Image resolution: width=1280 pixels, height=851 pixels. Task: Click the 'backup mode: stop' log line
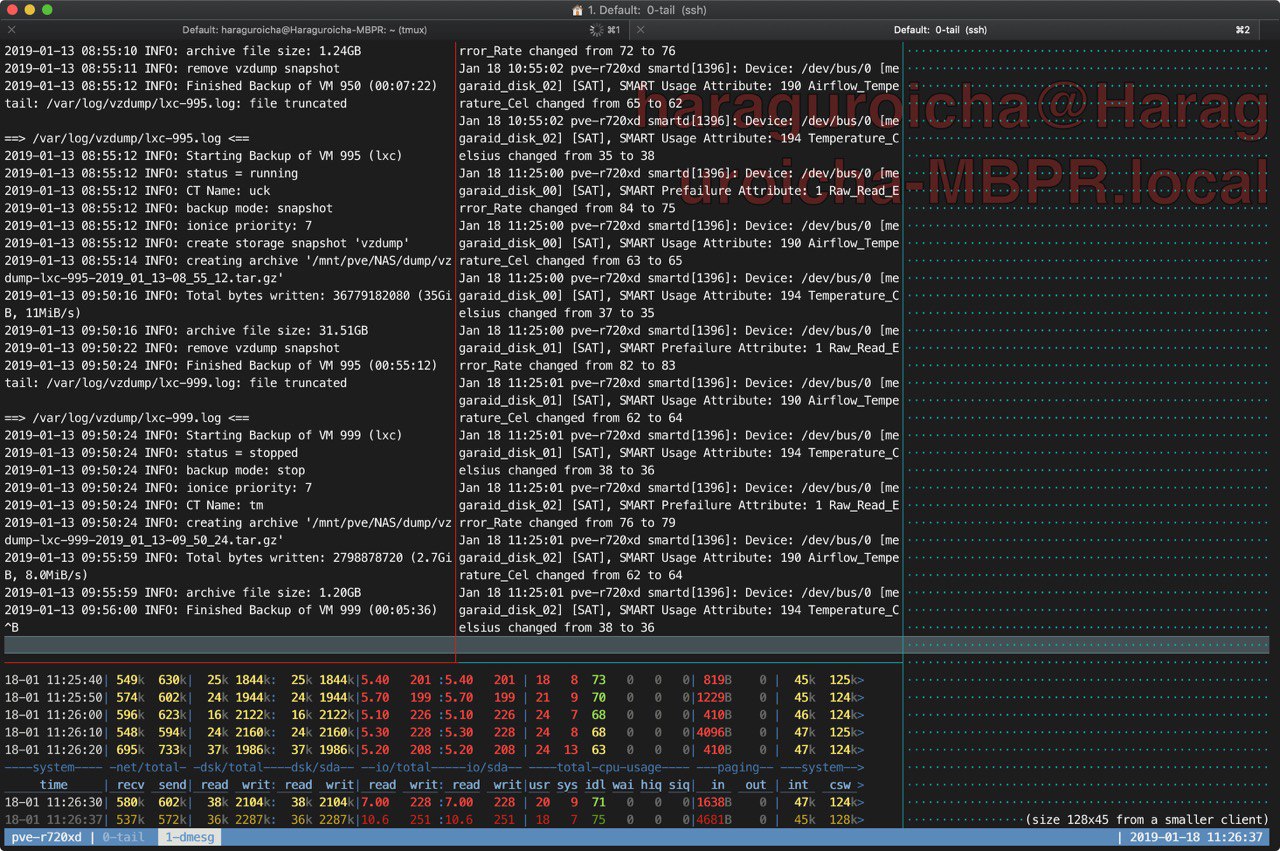click(x=155, y=471)
